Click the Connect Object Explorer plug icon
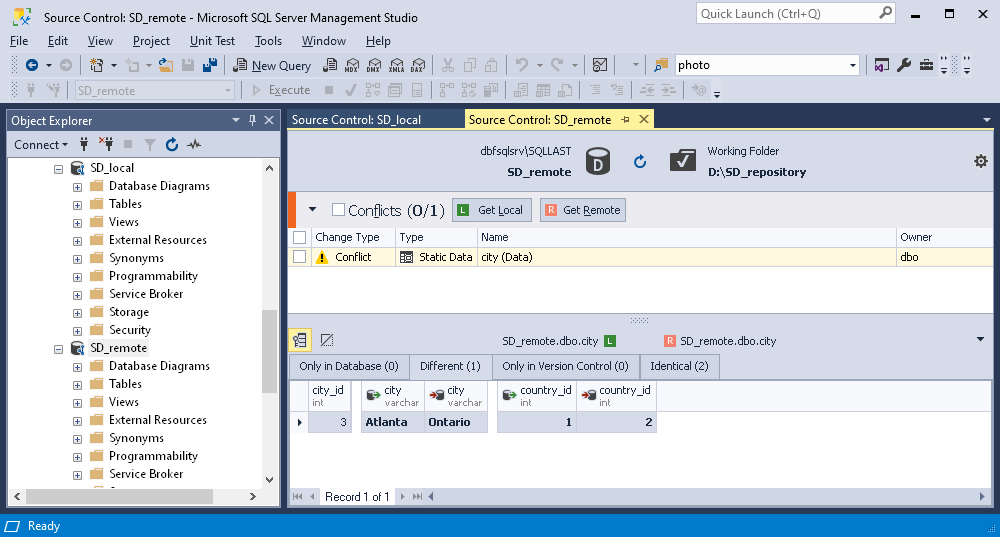1000x537 pixels. tap(84, 145)
